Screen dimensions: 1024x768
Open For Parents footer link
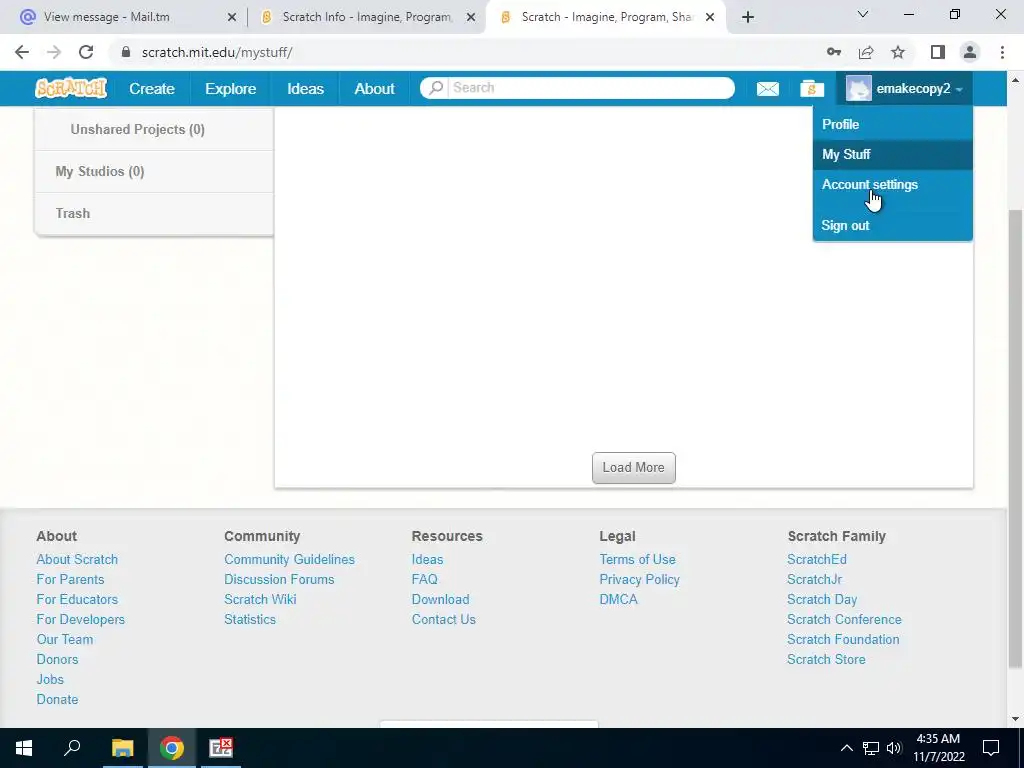coord(70,579)
